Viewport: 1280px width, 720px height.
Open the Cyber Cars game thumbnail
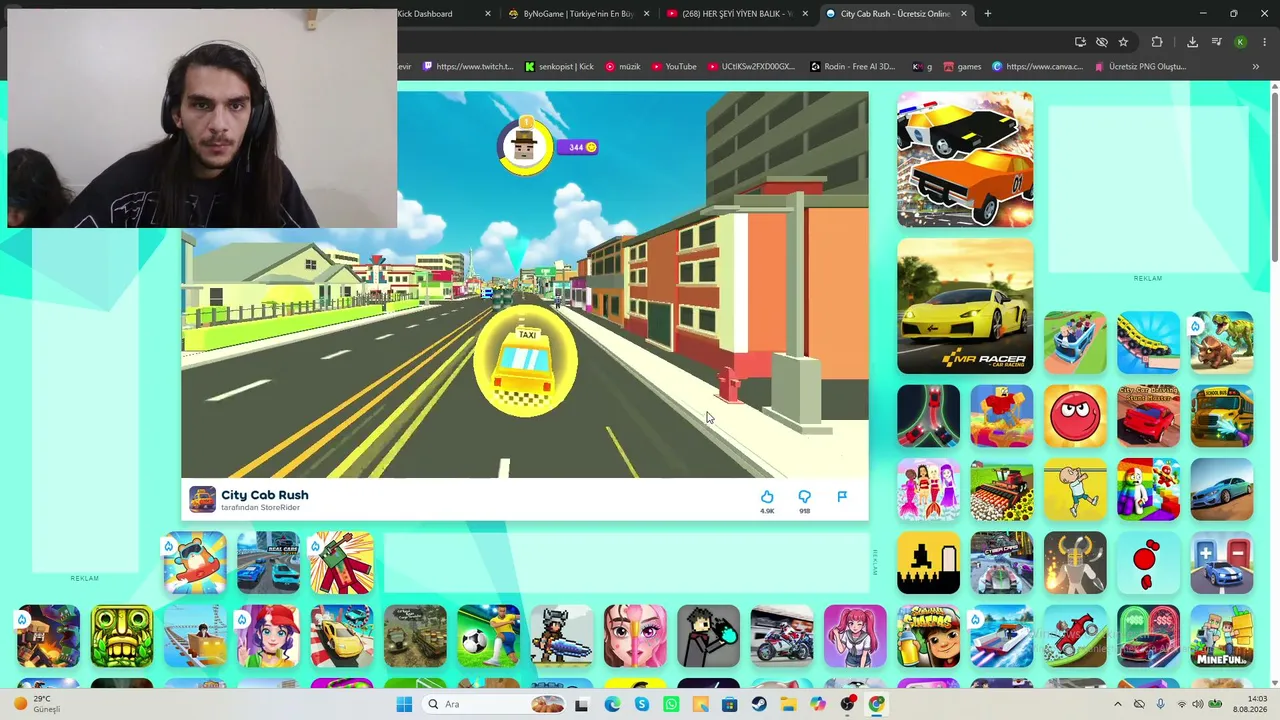click(1002, 563)
